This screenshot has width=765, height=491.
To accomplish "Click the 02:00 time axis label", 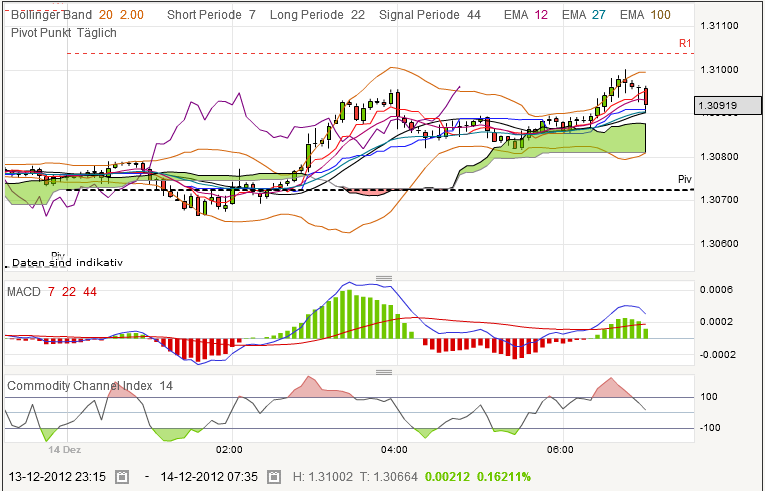I will tap(229, 450).
